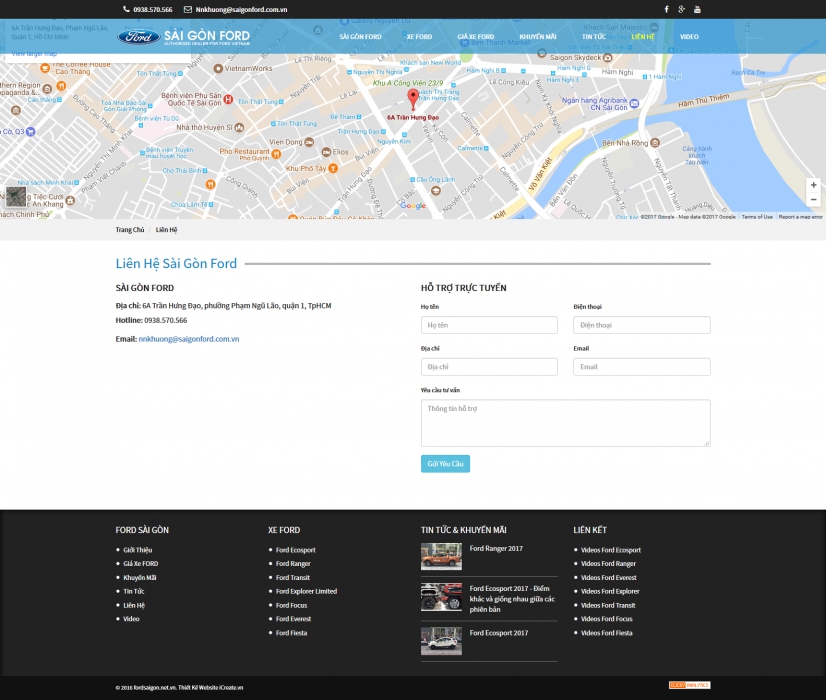Open Tin Tức footer link
This screenshot has height=700, width=826.
pyautogui.click(x=134, y=591)
